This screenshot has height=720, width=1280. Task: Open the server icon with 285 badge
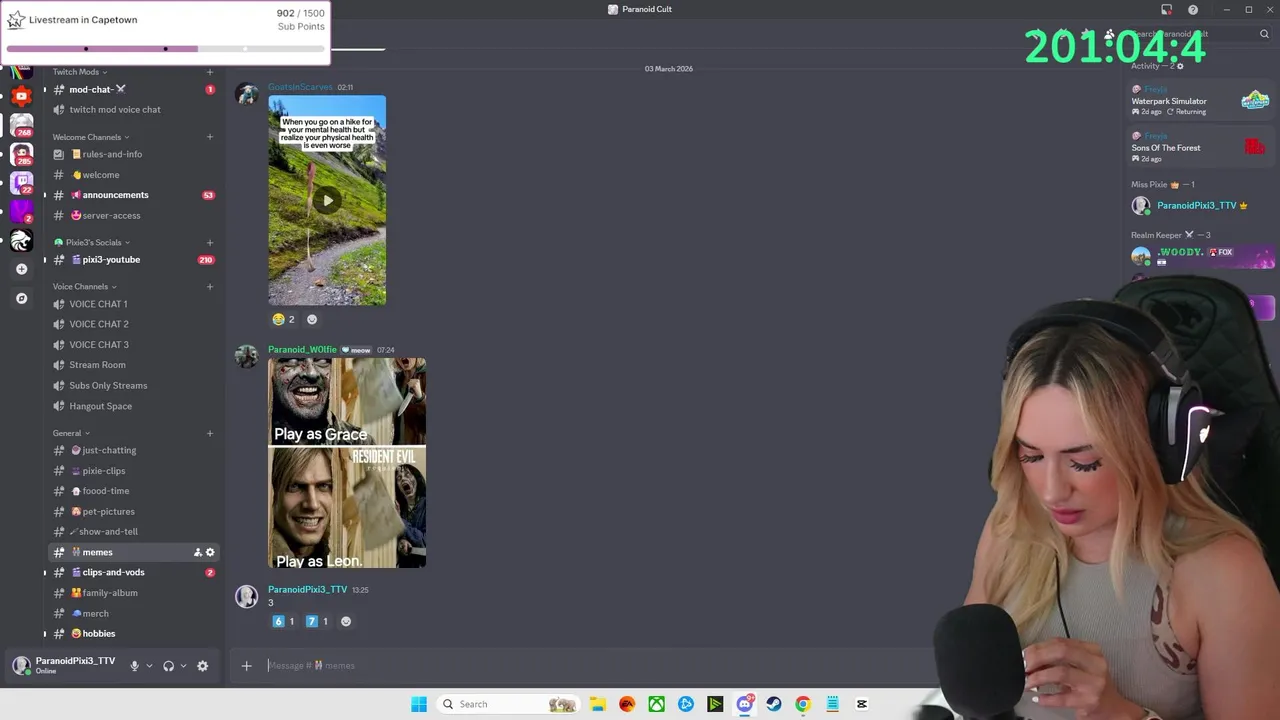point(21,154)
